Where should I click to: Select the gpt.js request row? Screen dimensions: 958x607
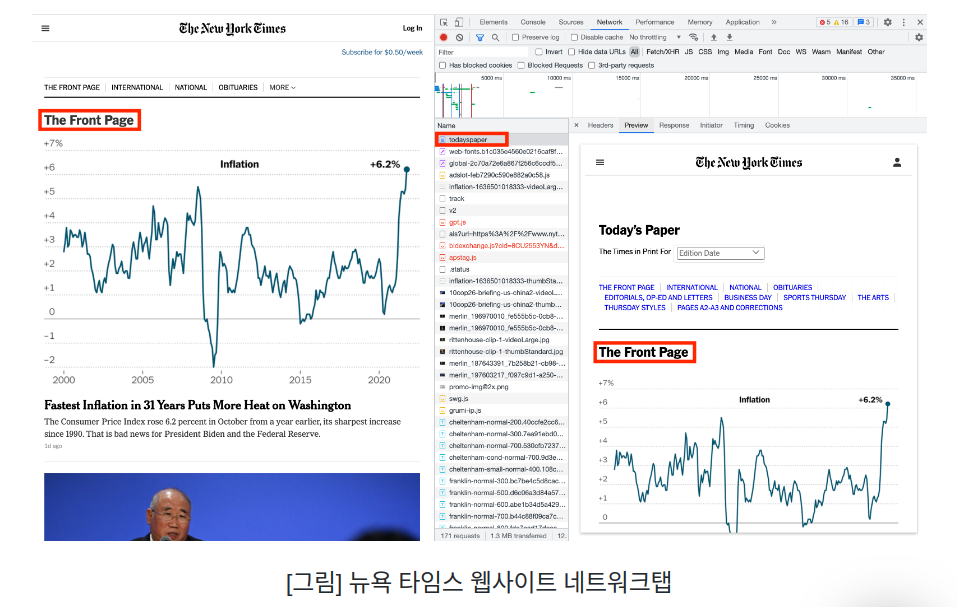[502, 222]
